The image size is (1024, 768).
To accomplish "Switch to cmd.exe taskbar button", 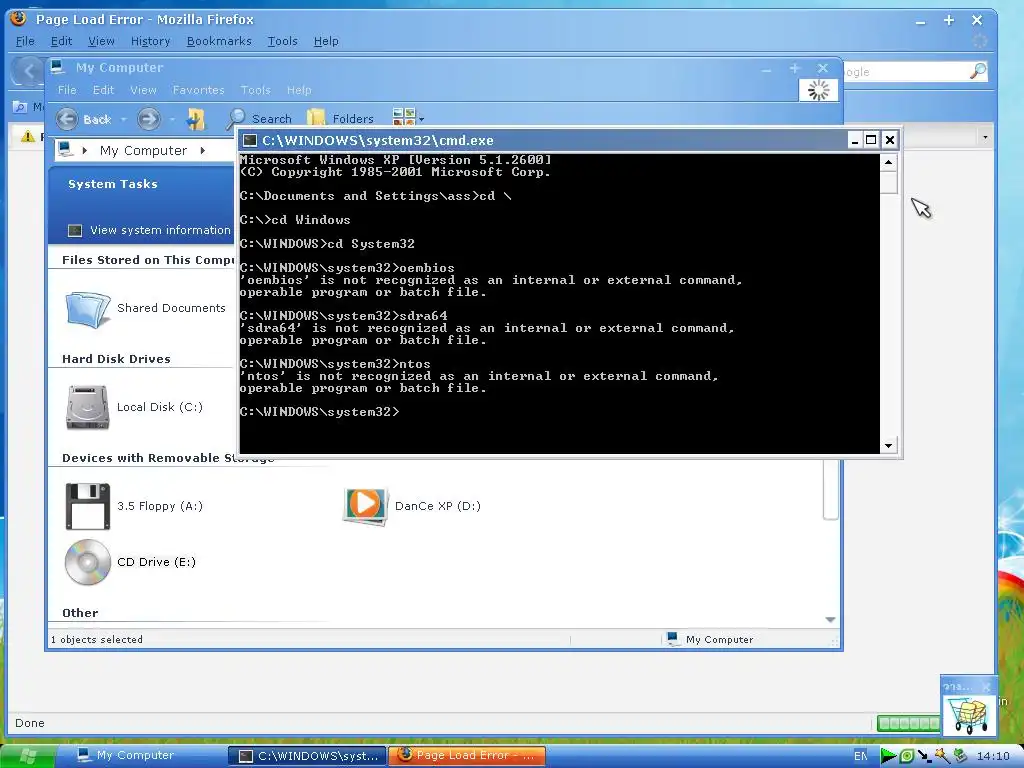I will 307,756.
